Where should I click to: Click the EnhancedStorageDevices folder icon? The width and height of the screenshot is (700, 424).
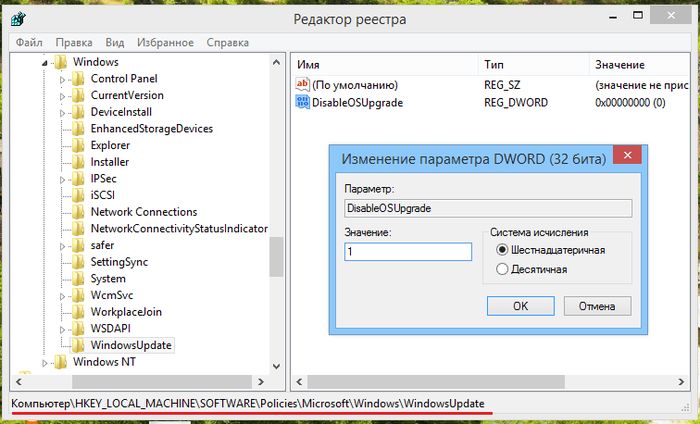tap(78, 129)
